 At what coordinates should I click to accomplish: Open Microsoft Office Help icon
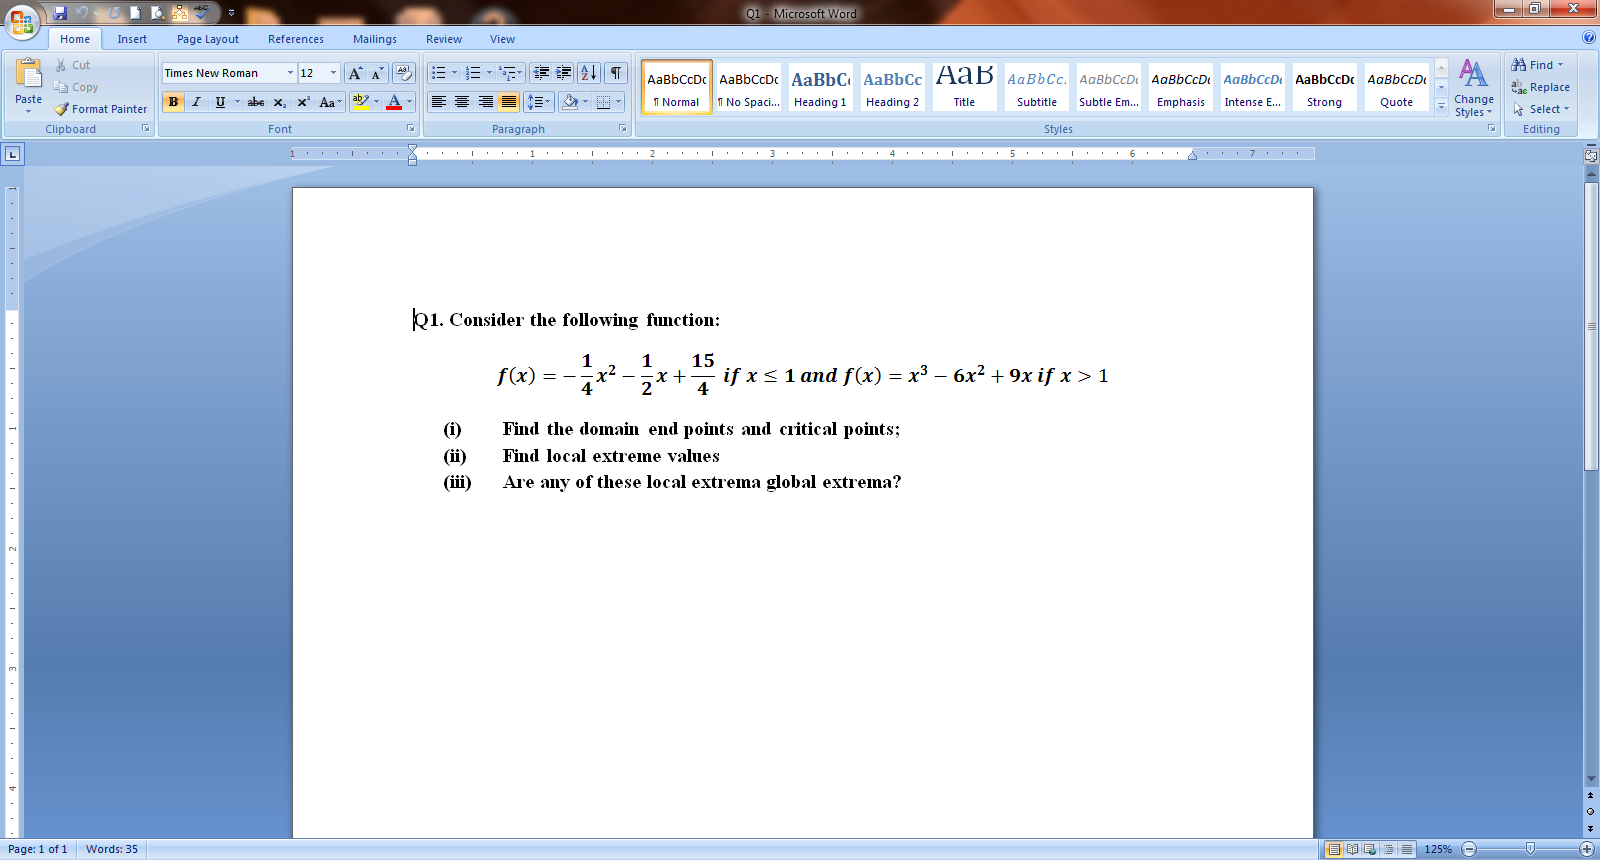(x=1589, y=38)
